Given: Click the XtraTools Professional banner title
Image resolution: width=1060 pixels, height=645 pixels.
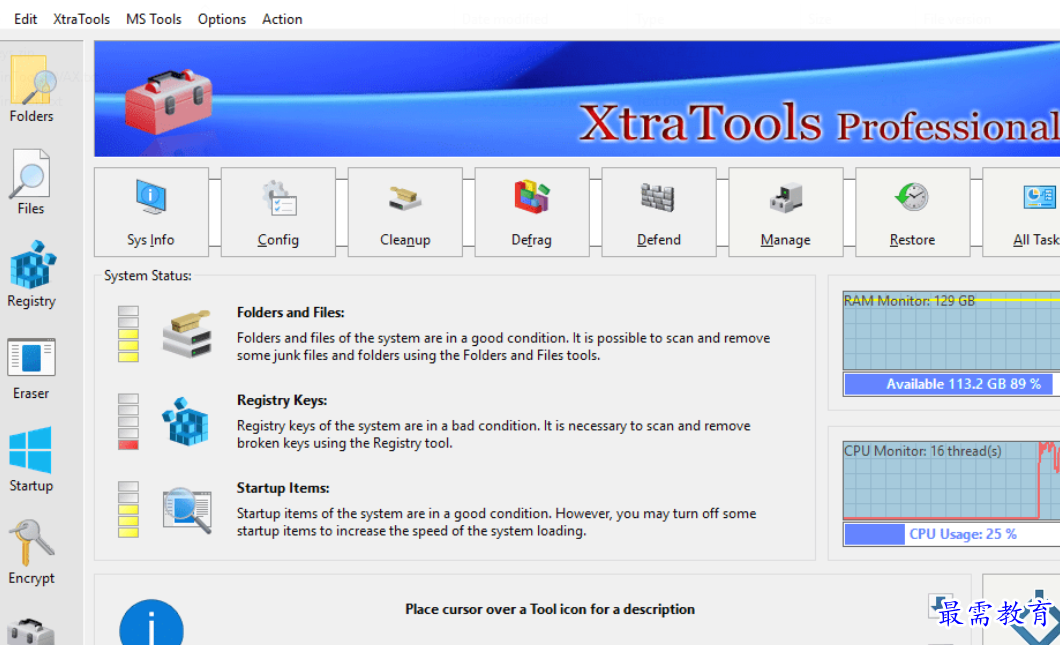Looking at the screenshot, I should click(819, 123).
